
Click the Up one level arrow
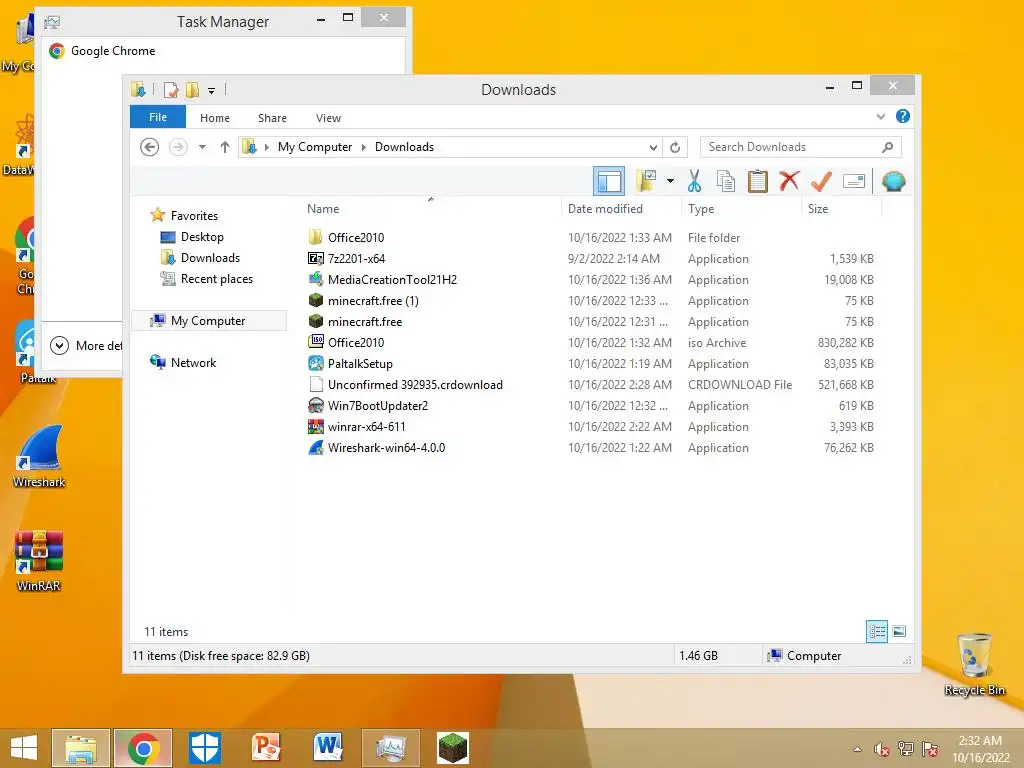pyautogui.click(x=225, y=147)
